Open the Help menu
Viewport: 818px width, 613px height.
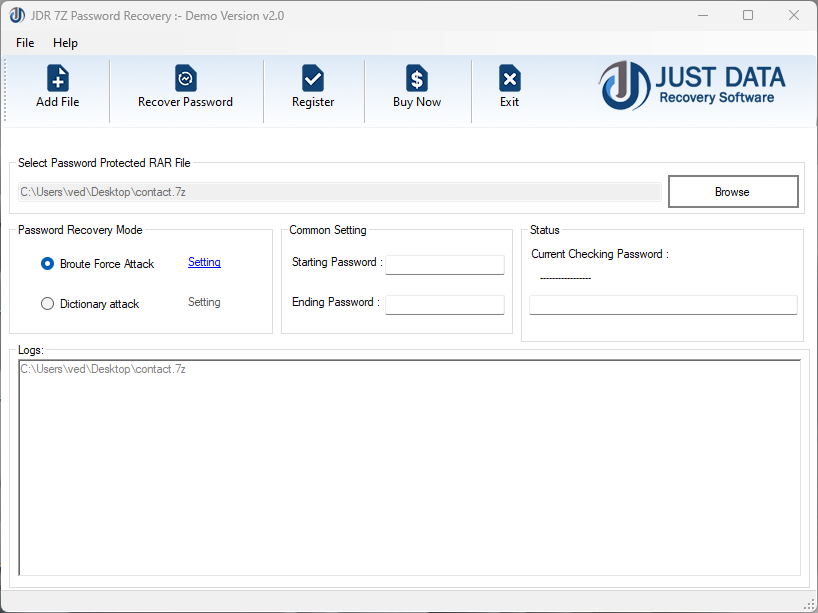click(x=65, y=43)
